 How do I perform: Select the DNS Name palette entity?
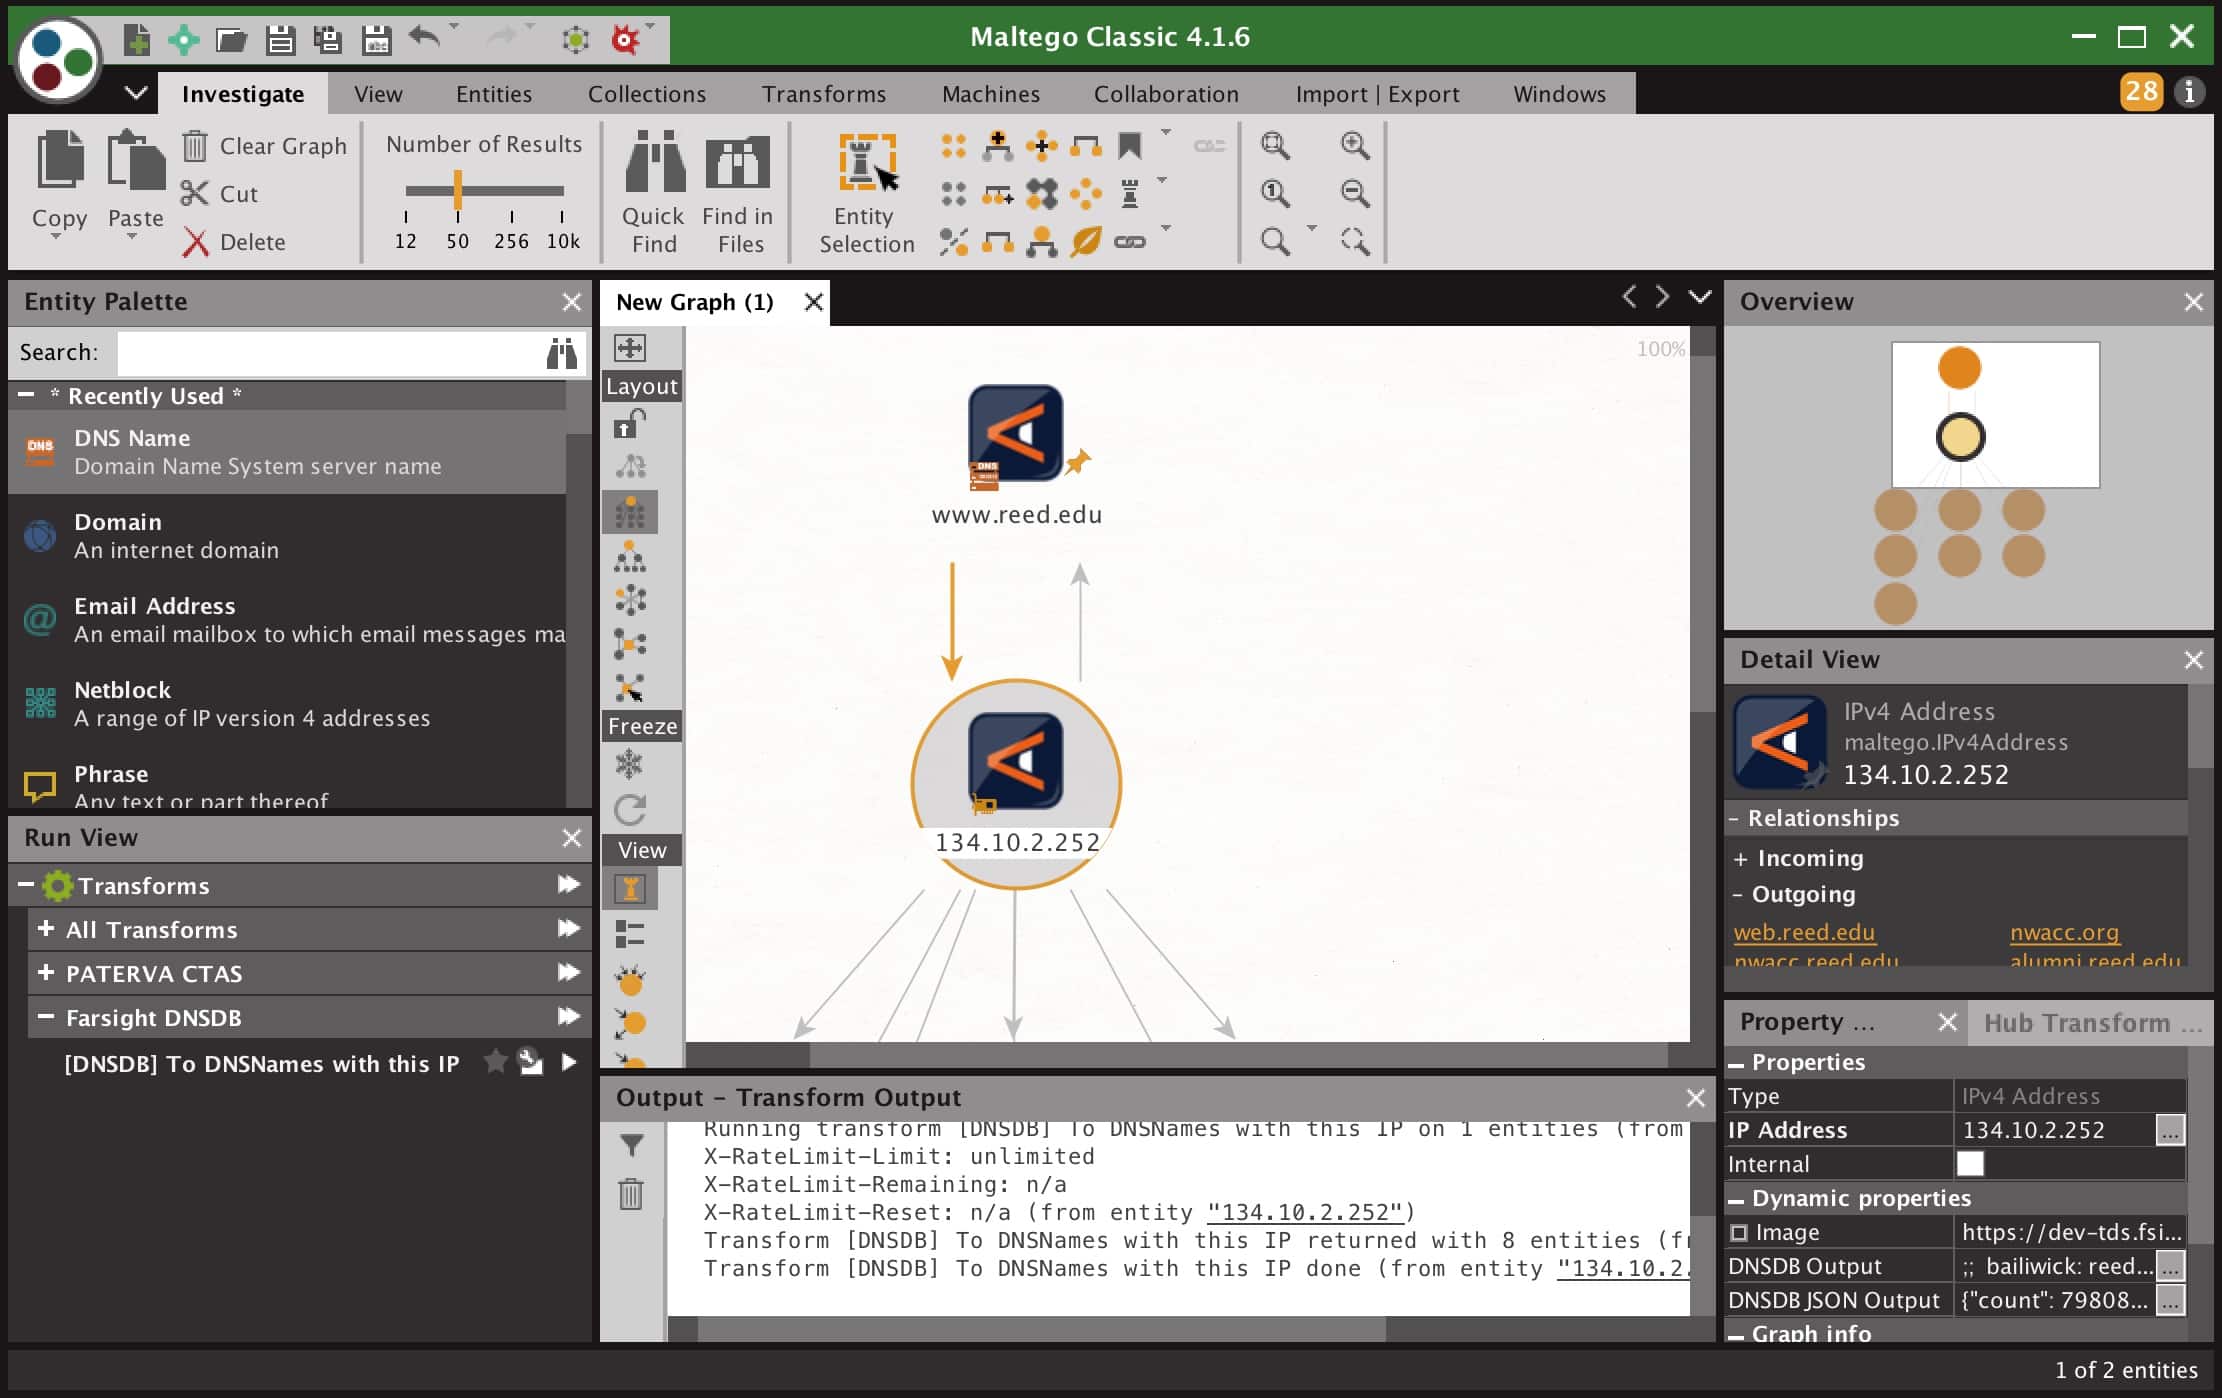pos(287,452)
